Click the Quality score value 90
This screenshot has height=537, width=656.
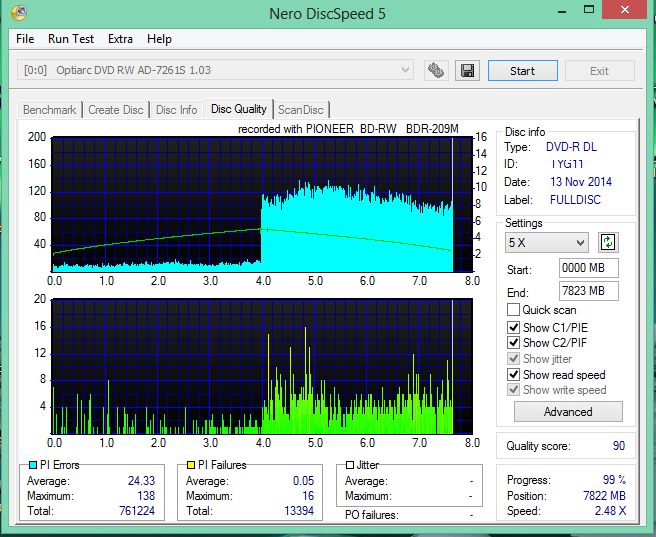619,446
